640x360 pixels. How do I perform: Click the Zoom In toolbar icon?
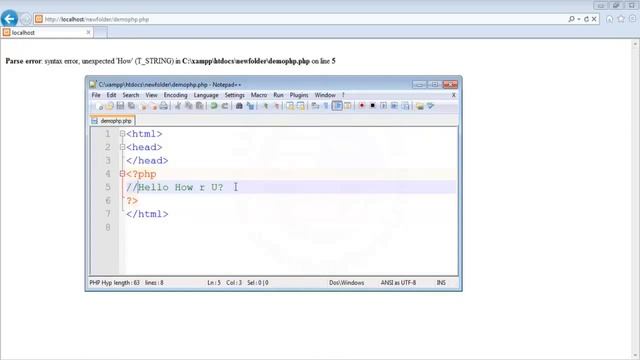[x=266, y=106]
